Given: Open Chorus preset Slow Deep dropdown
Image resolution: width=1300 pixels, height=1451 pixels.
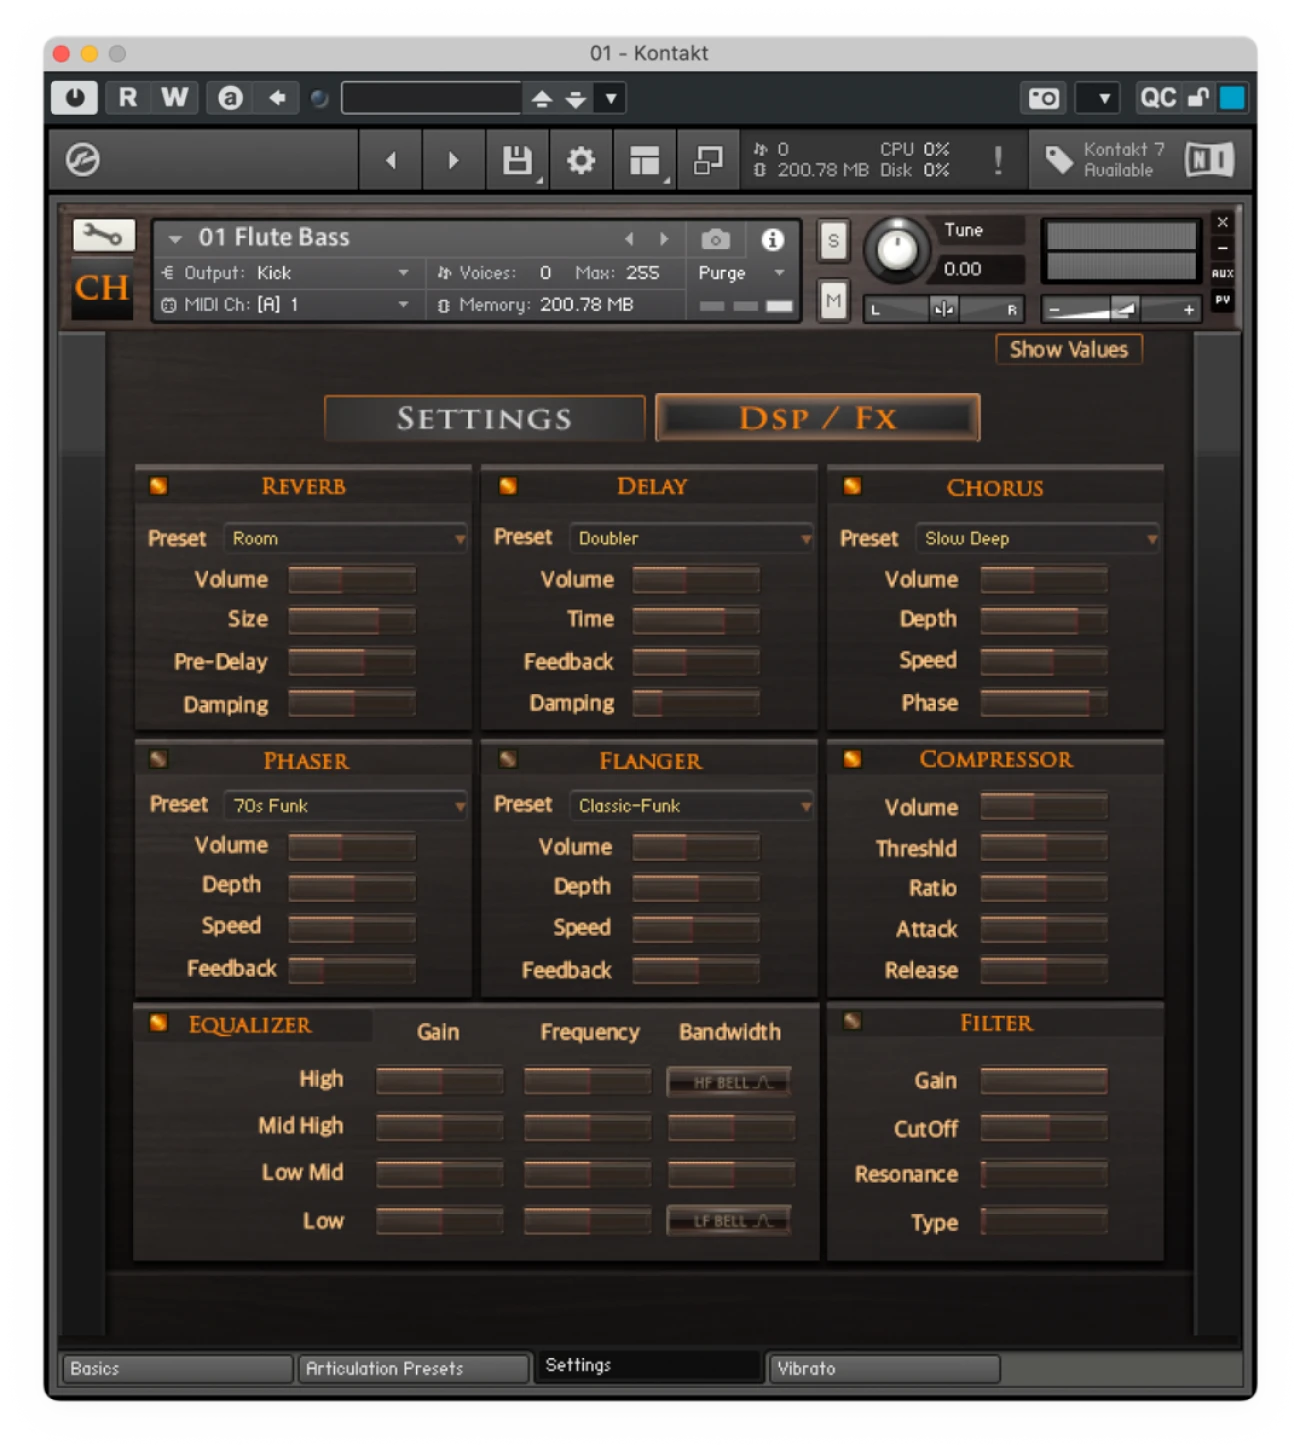Looking at the screenshot, I should [1037, 538].
